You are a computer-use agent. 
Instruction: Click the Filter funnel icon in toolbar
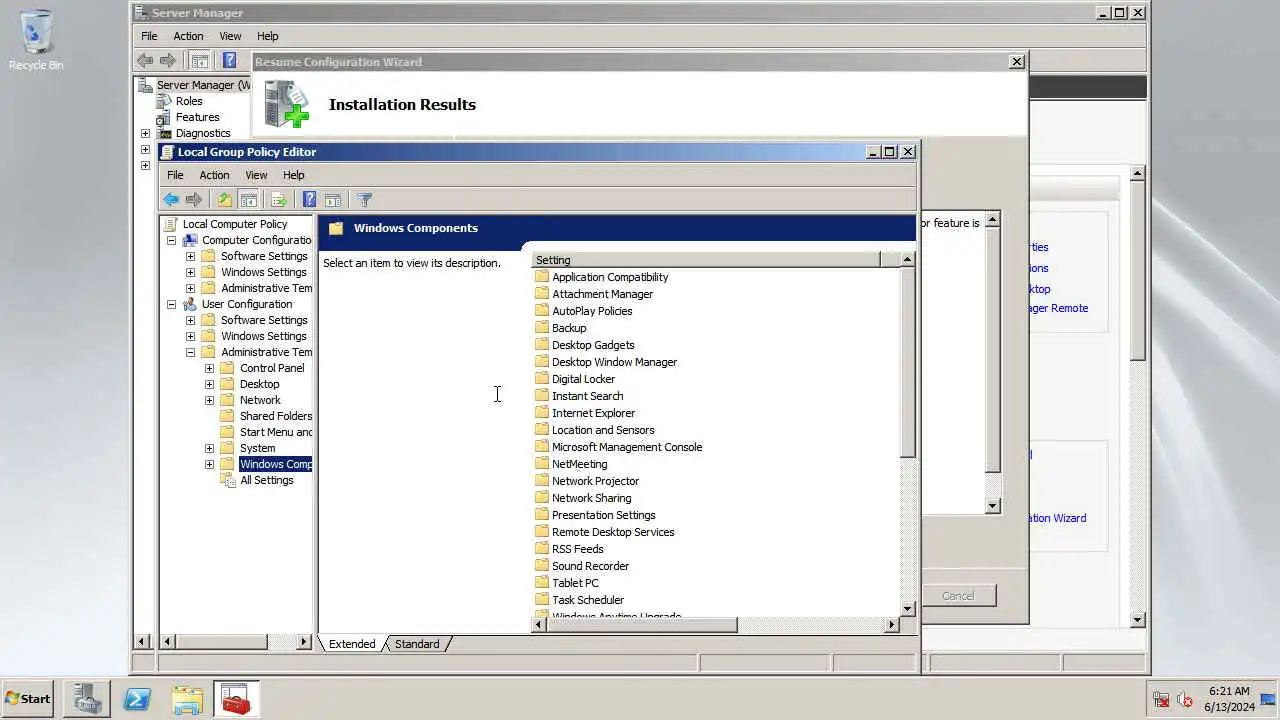click(364, 200)
